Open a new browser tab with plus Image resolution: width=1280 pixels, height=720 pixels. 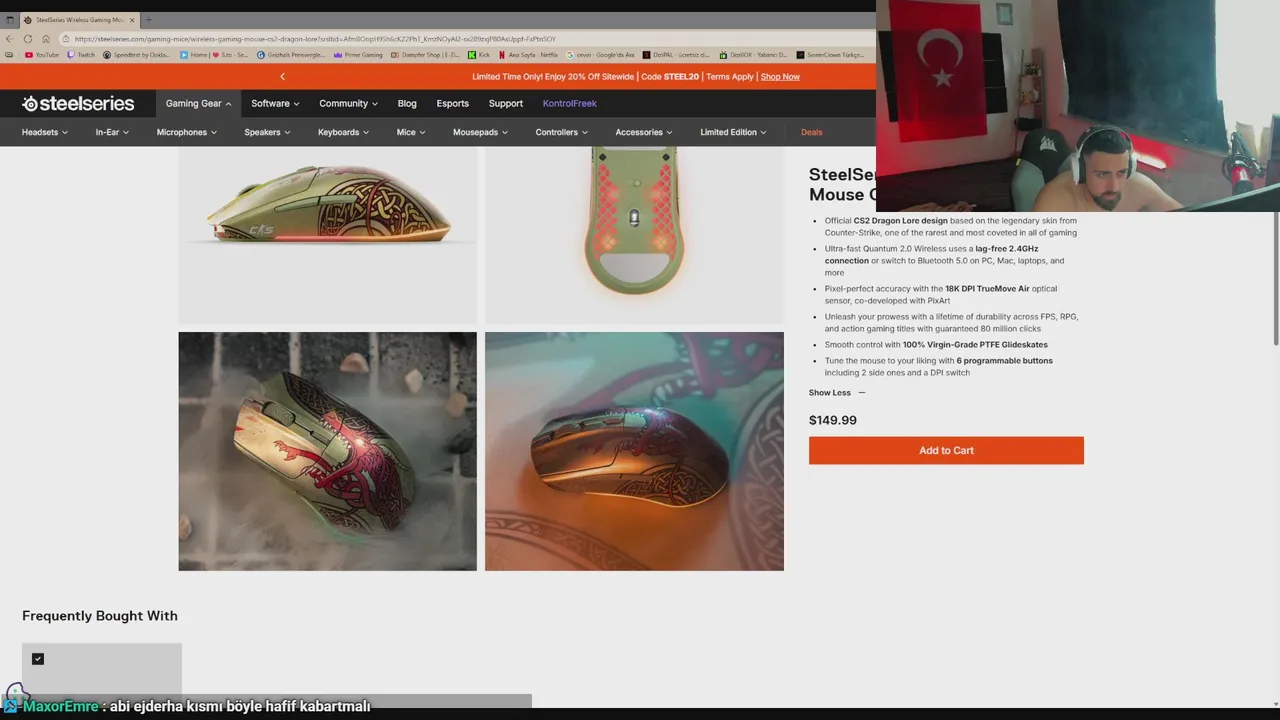[148, 19]
